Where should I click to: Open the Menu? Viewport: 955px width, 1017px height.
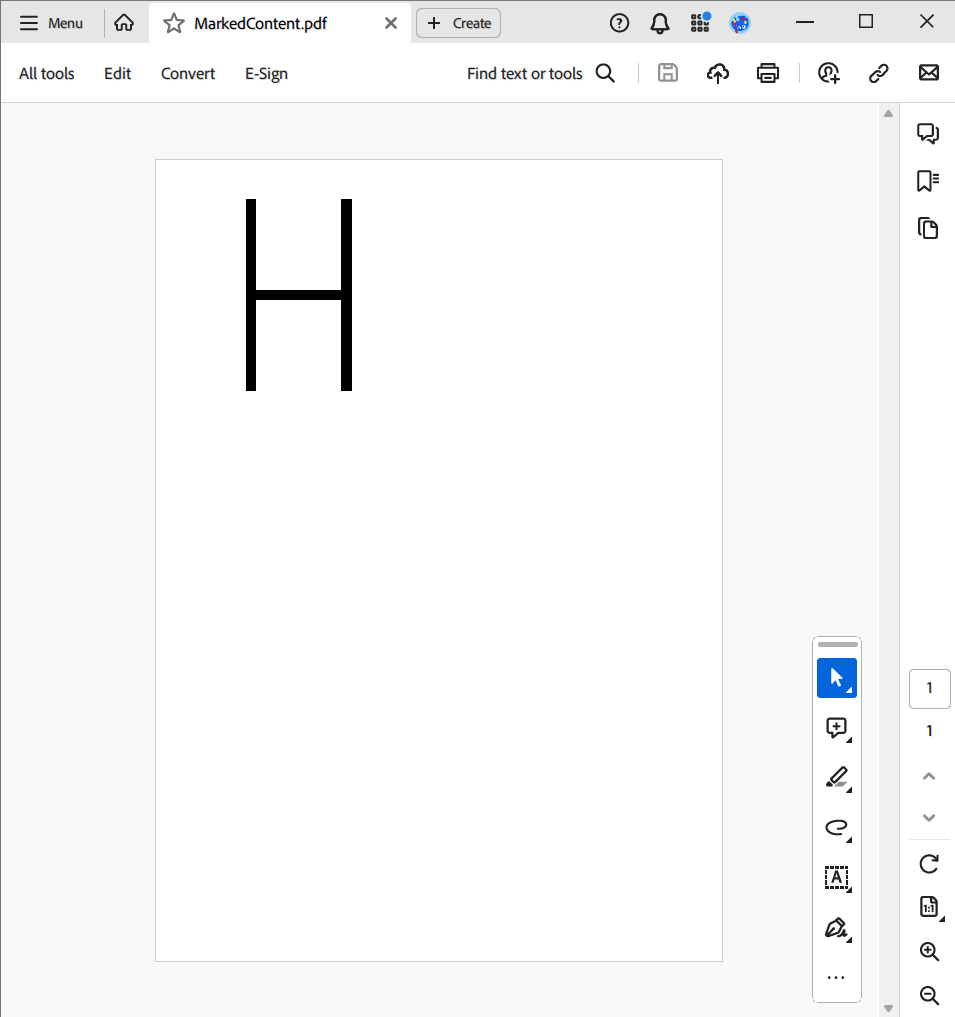tap(52, 22)
